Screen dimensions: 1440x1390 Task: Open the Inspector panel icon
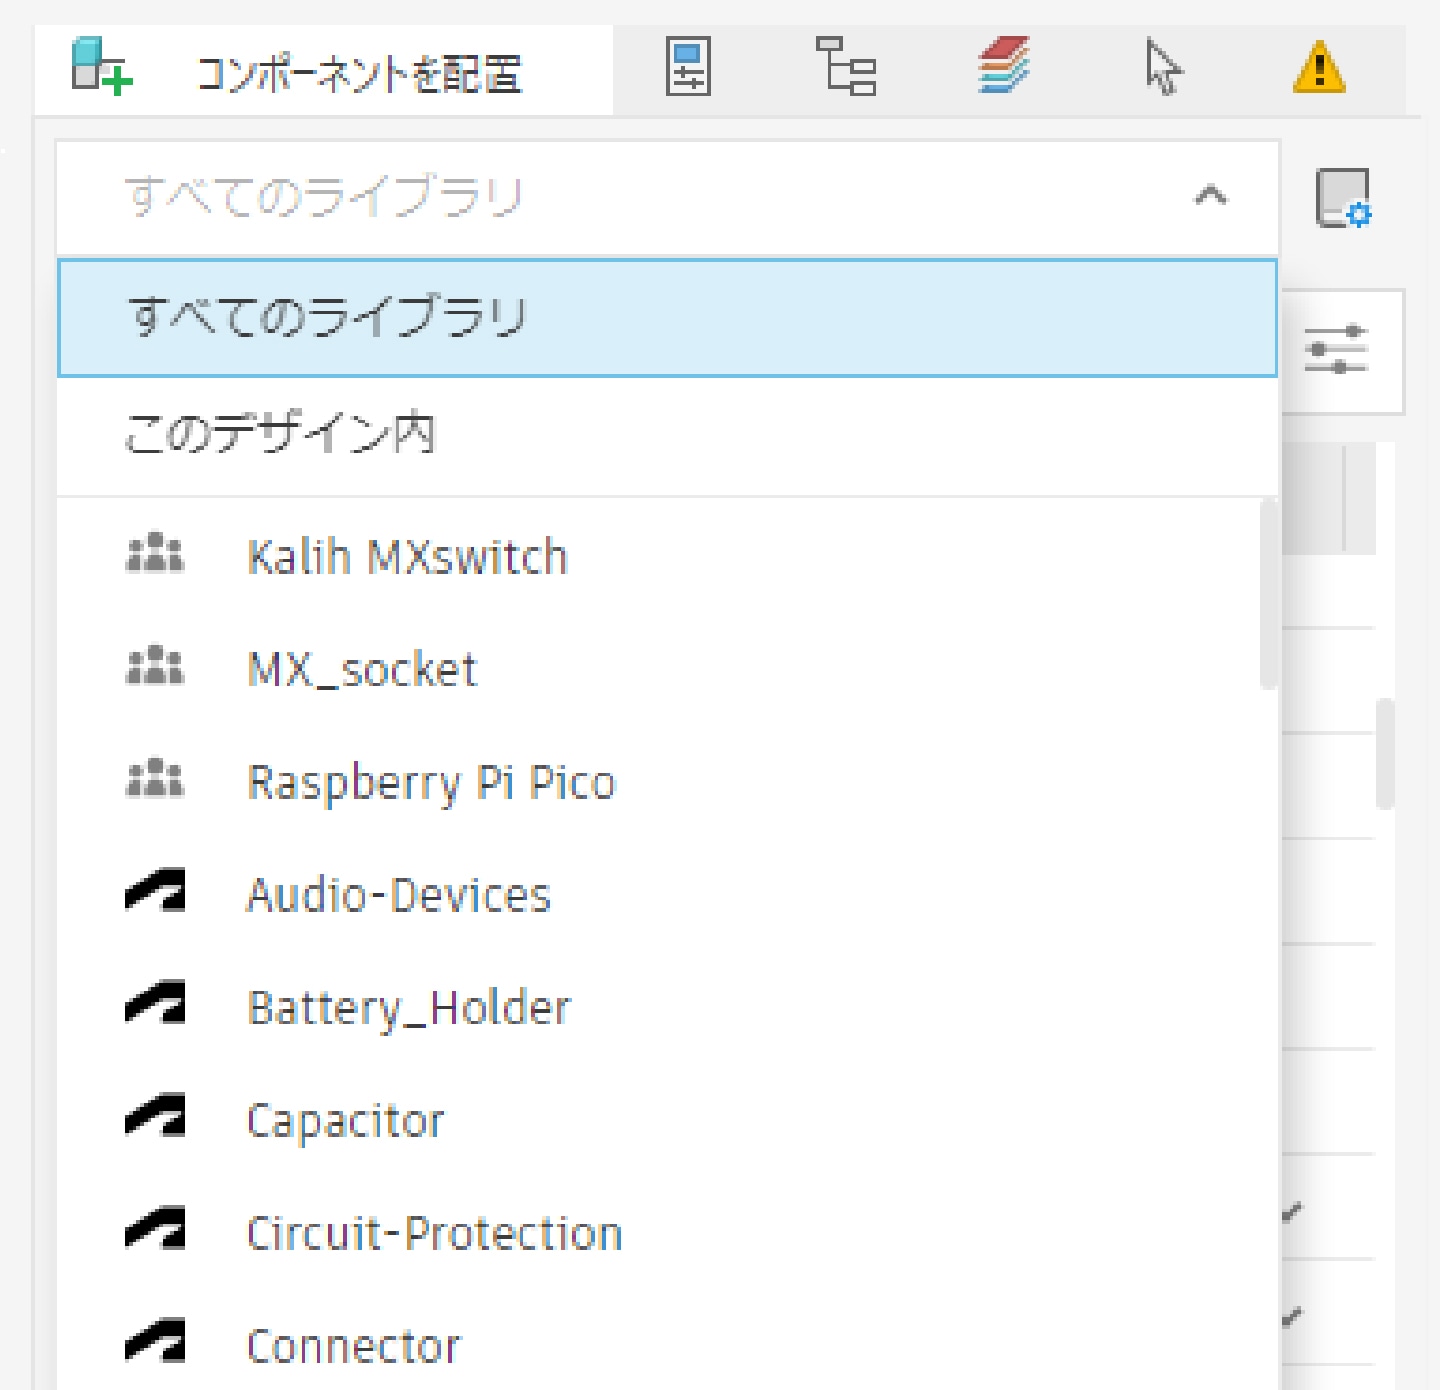688,67
